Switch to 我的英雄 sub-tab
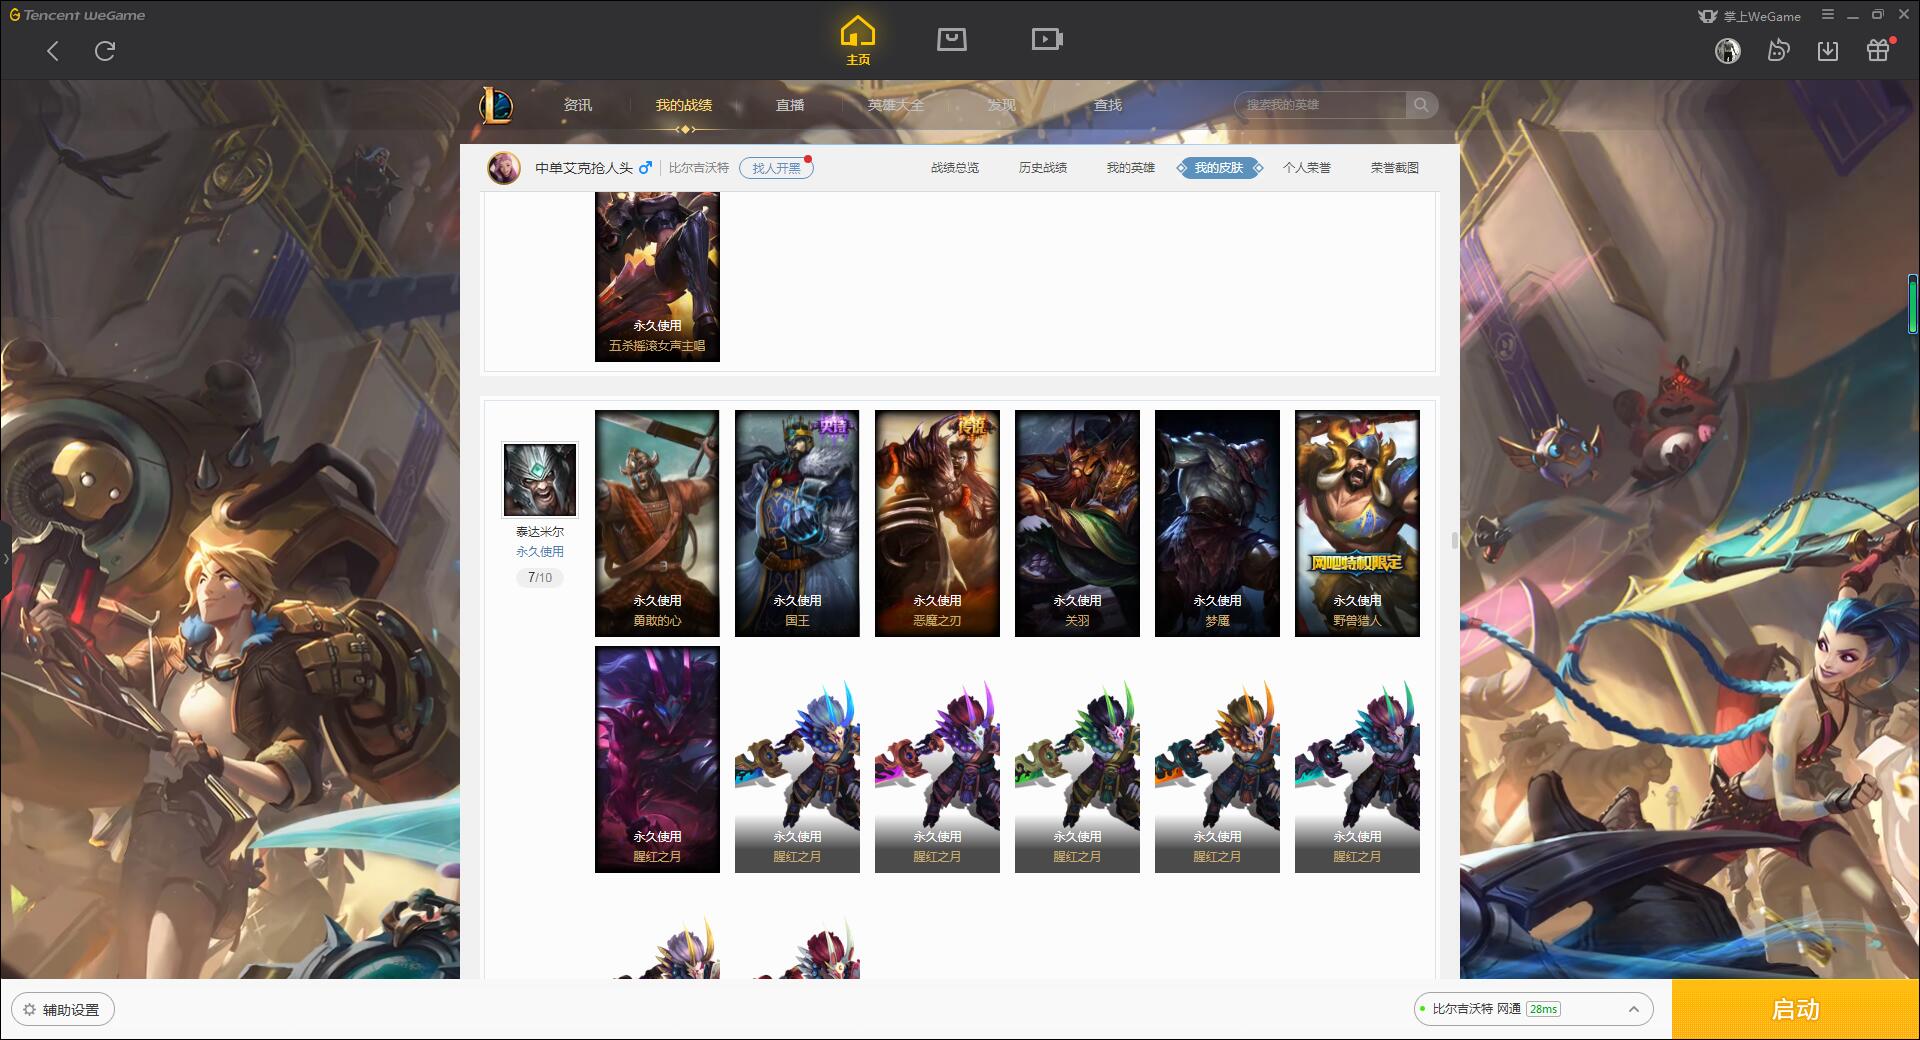The height and width of the screenshot is (1040, 1920). point(1131,168)
